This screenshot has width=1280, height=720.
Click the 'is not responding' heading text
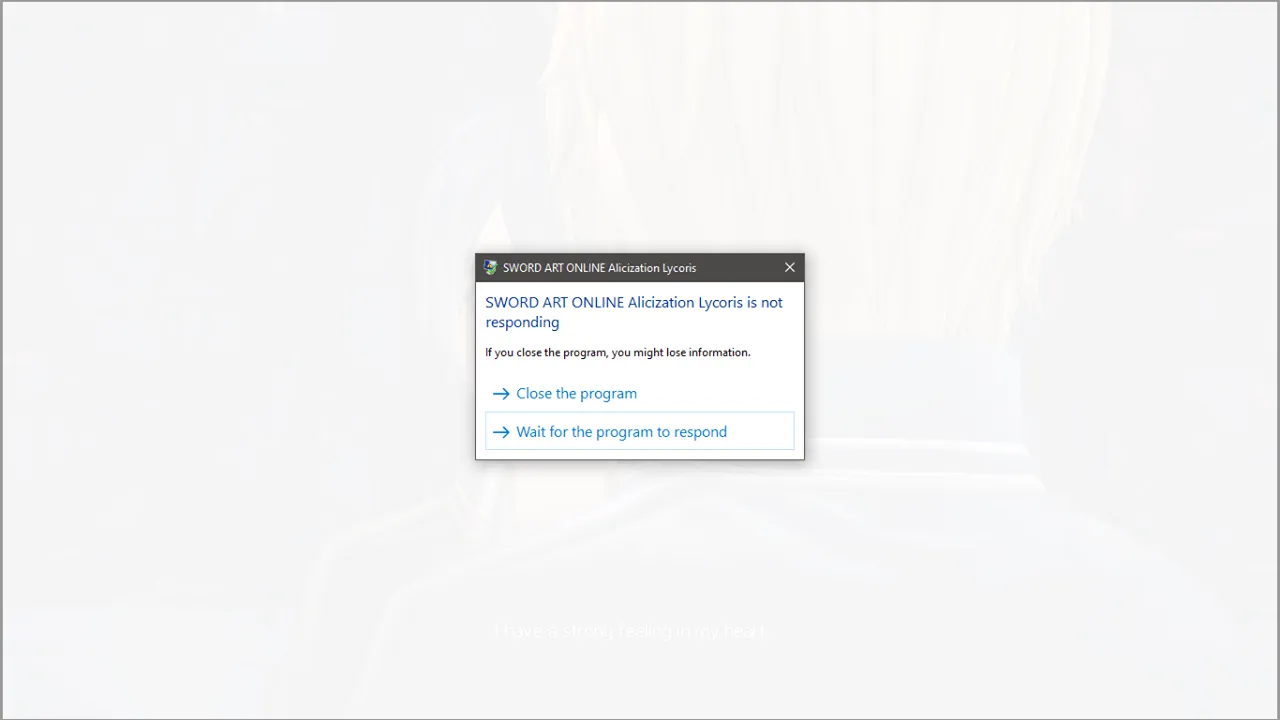634,312
